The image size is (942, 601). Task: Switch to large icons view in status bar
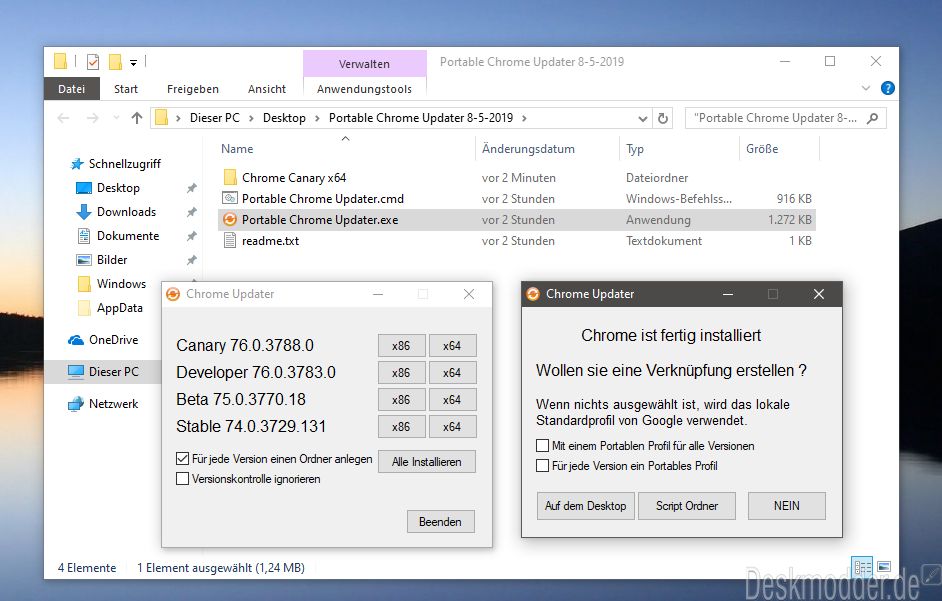point(884,567)
